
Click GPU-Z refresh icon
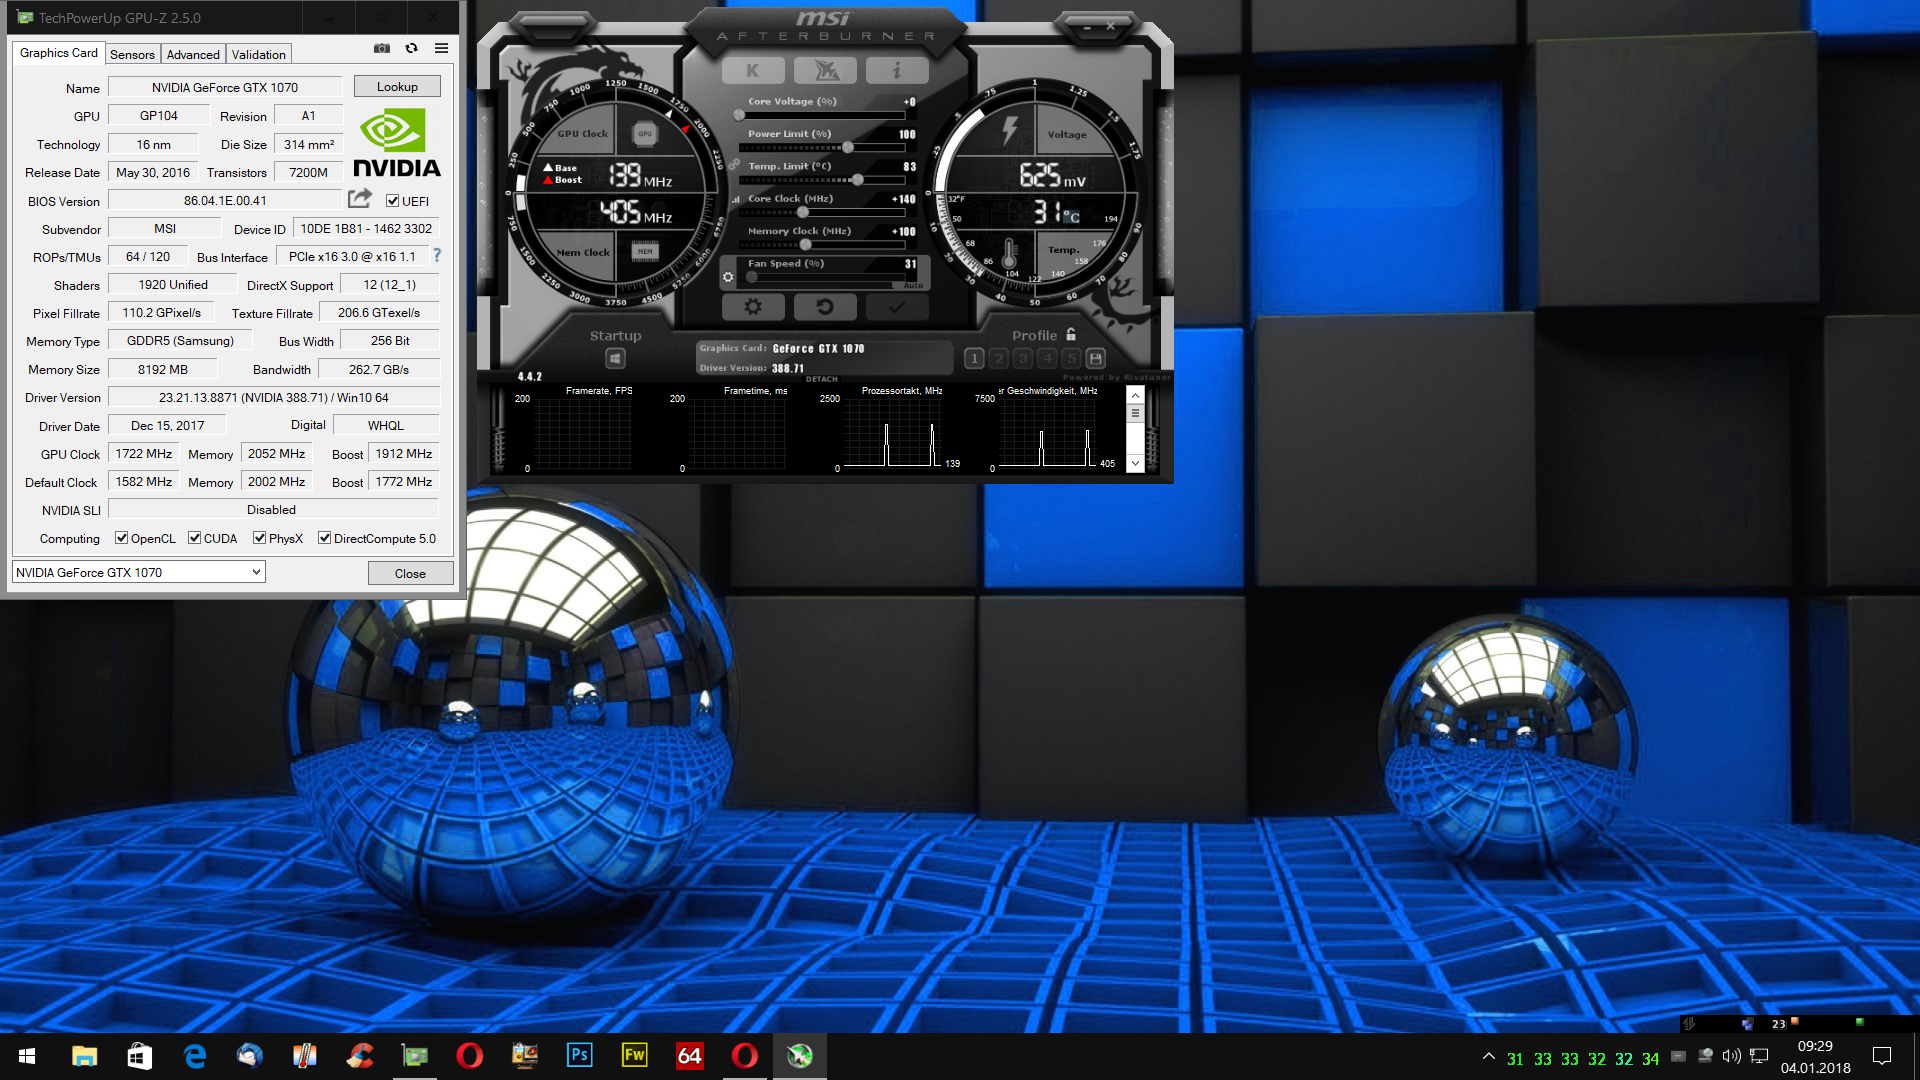pyautogui.click(x=411, y=48)
